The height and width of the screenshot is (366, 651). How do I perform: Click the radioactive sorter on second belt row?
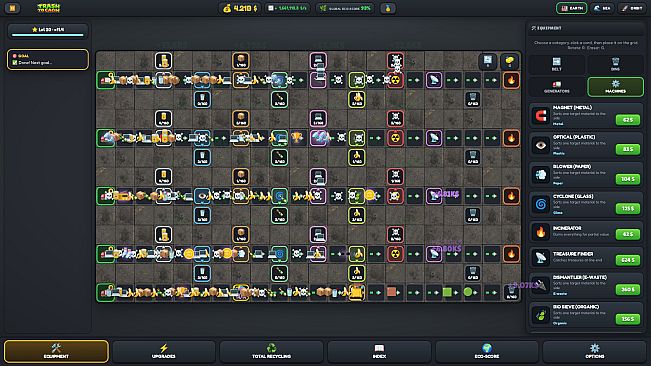point(395,138)
